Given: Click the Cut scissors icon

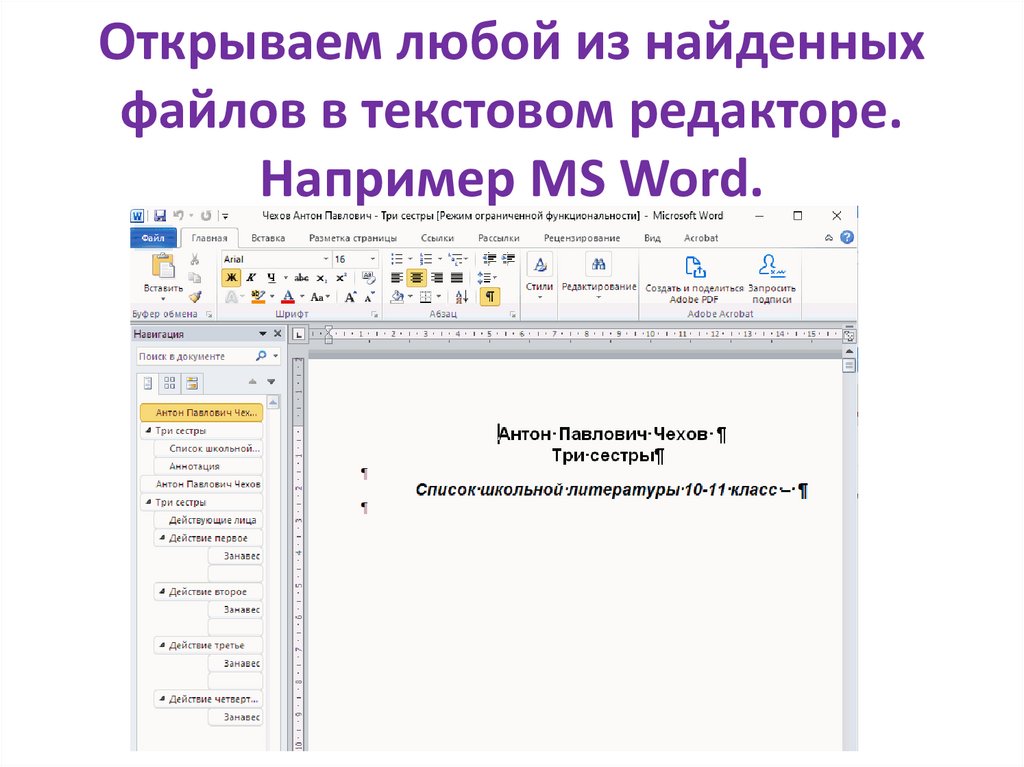Looking at the screenshot, I should tap(195, 260).
